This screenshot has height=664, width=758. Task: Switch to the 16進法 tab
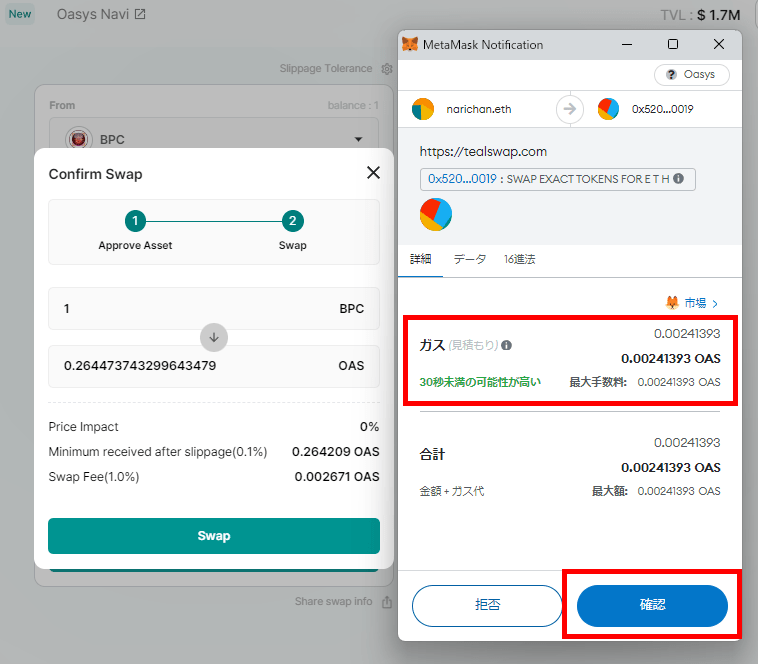point(519,259)
